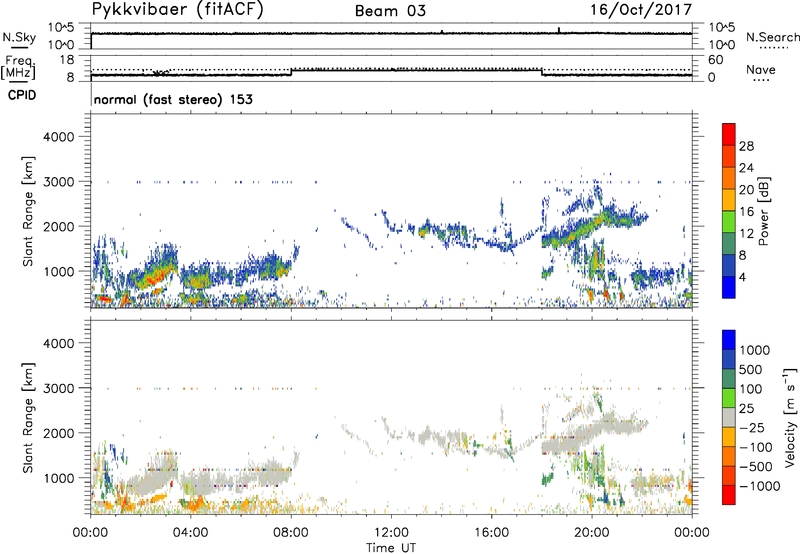Viewport: 800px width, 554px height.
Task: Click the "18" tick on the Freq. axis
Action: coord(66,60)
